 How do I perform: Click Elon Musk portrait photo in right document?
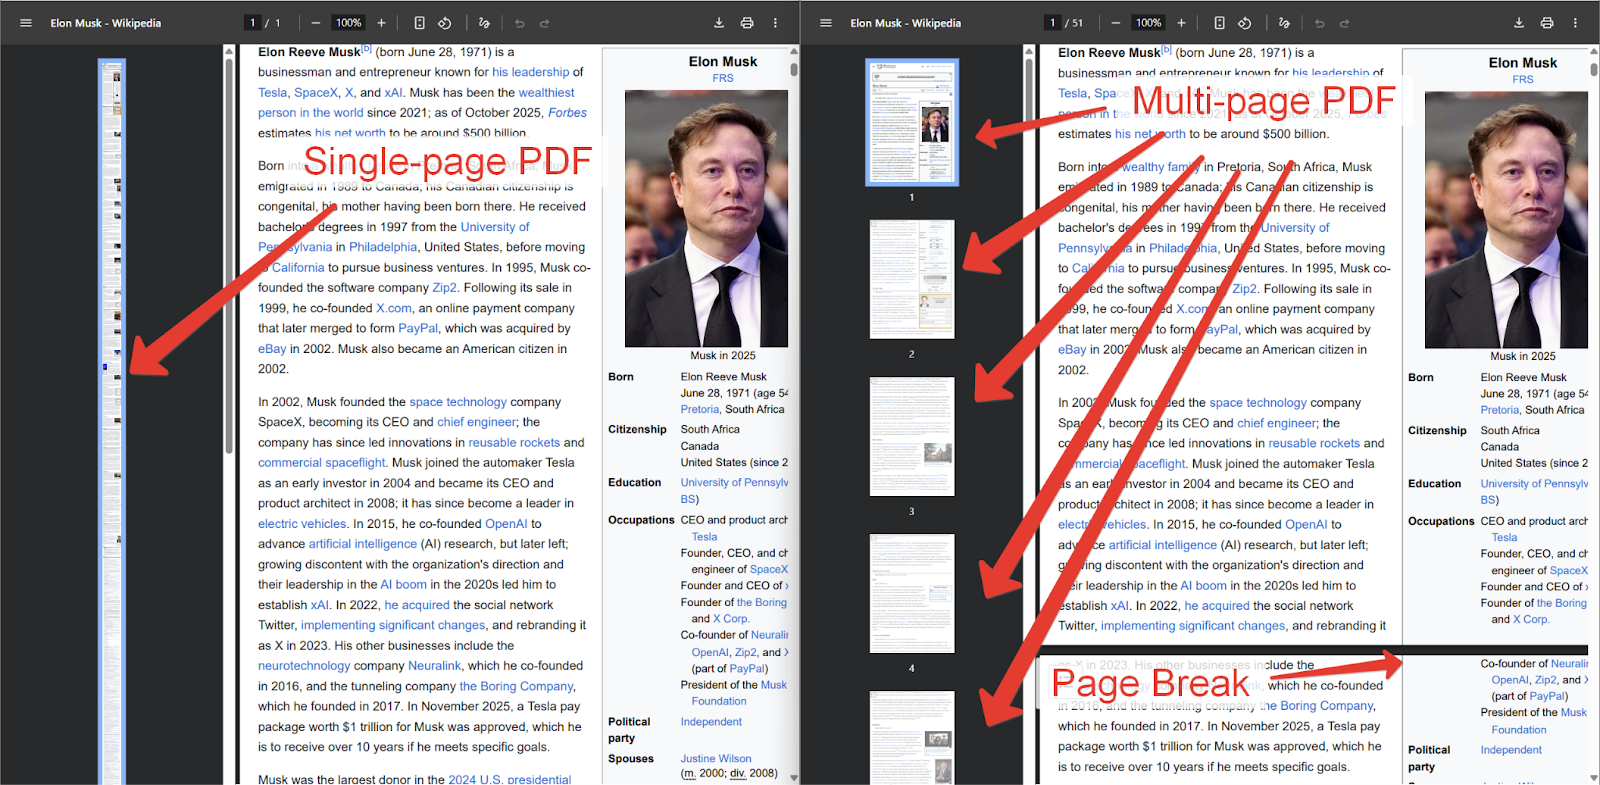point(1506,220)
